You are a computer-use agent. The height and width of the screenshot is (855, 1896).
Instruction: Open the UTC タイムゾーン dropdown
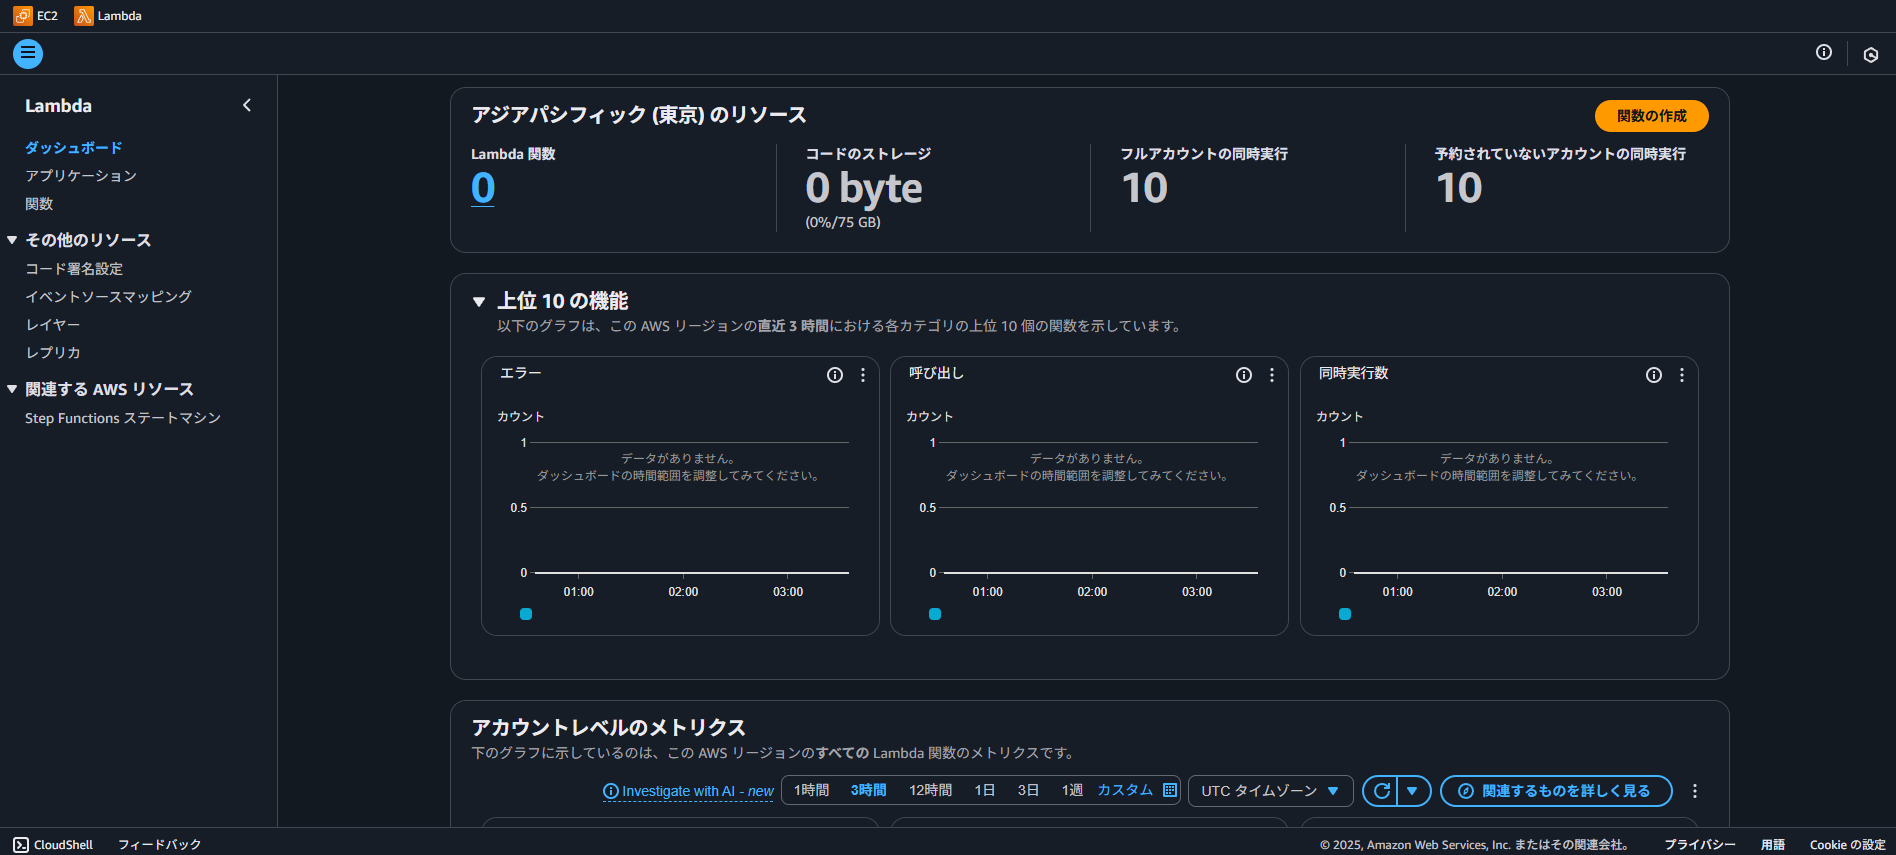pos(1270,791)
